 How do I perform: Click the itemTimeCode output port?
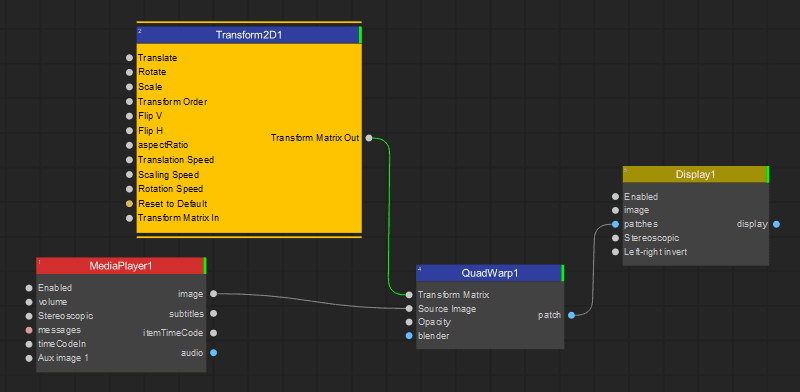coord(213,333)
